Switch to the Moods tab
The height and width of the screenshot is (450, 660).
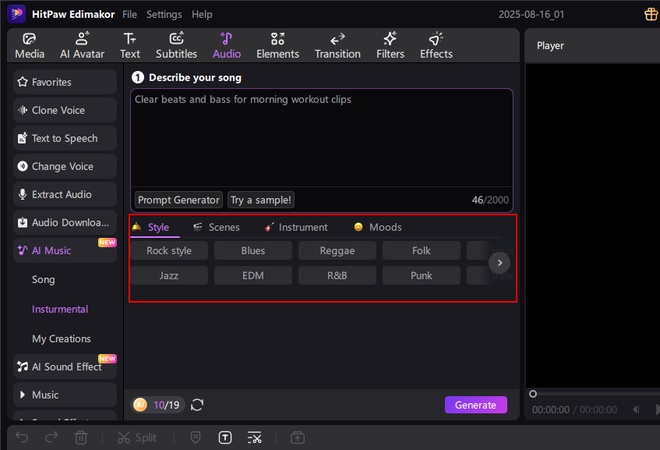coord(378,227)
